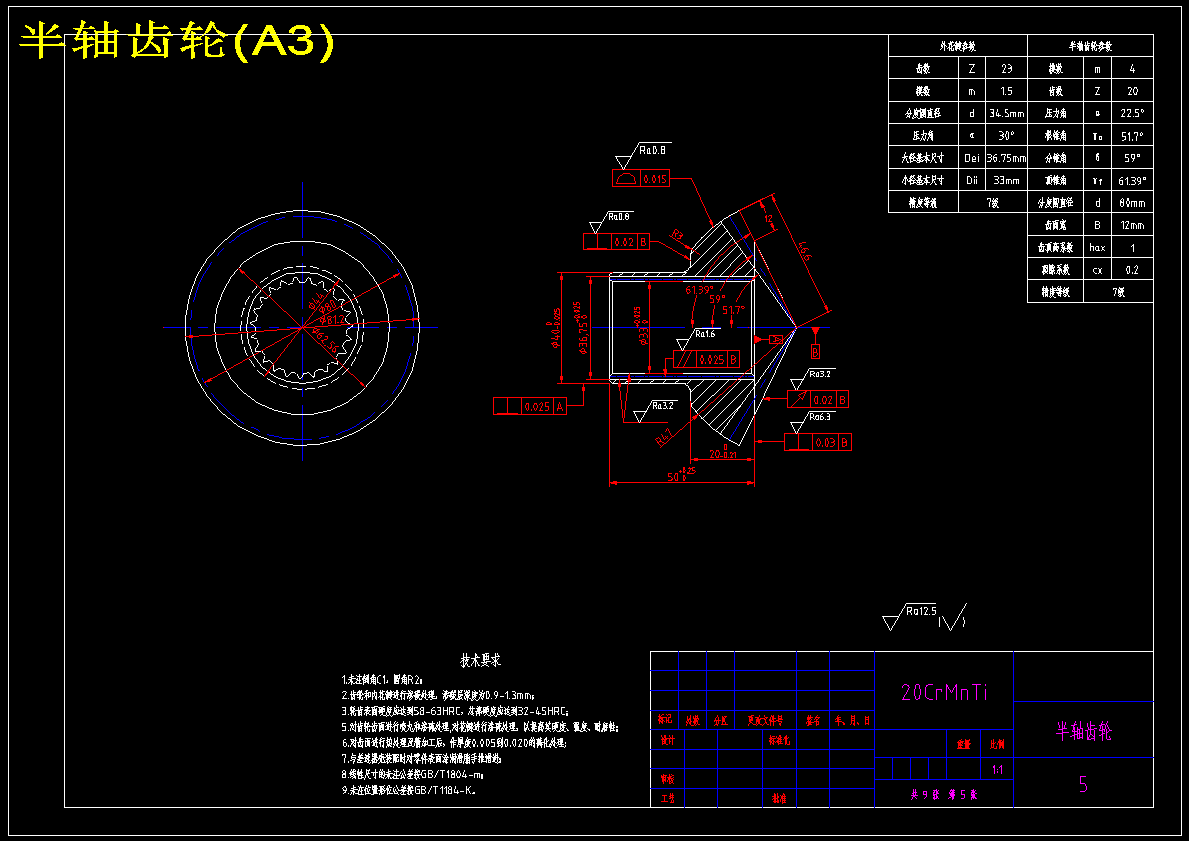Click the requirement line mentioning GB/T1184-K
The height and width of the screenshot is (841, 1189).
click(408, 790)
